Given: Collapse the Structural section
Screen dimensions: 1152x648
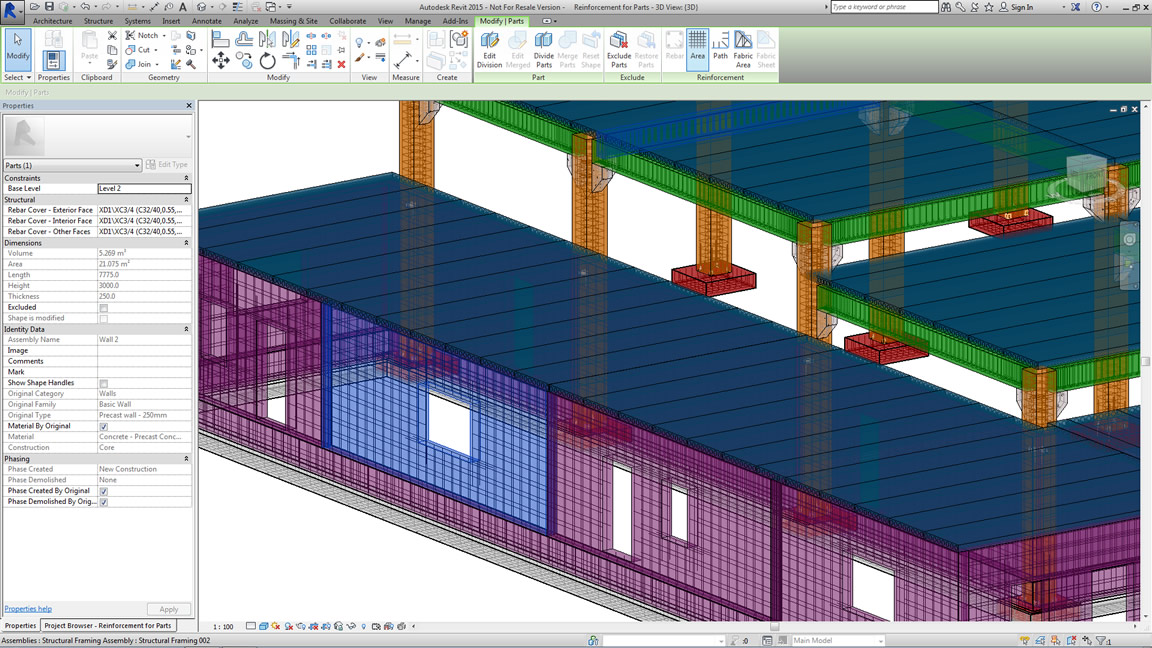Looking at the screenshot, I should (x=186, y=199).
